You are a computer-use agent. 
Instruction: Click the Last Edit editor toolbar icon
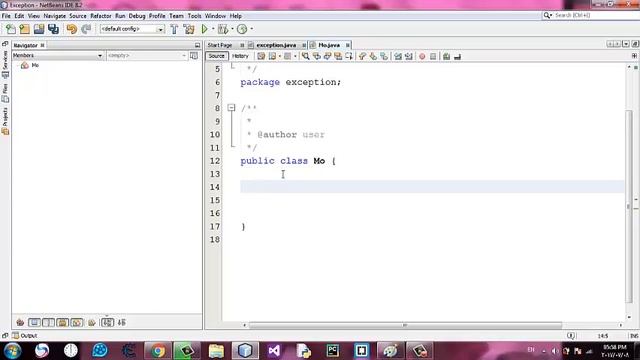pos(261,56)
